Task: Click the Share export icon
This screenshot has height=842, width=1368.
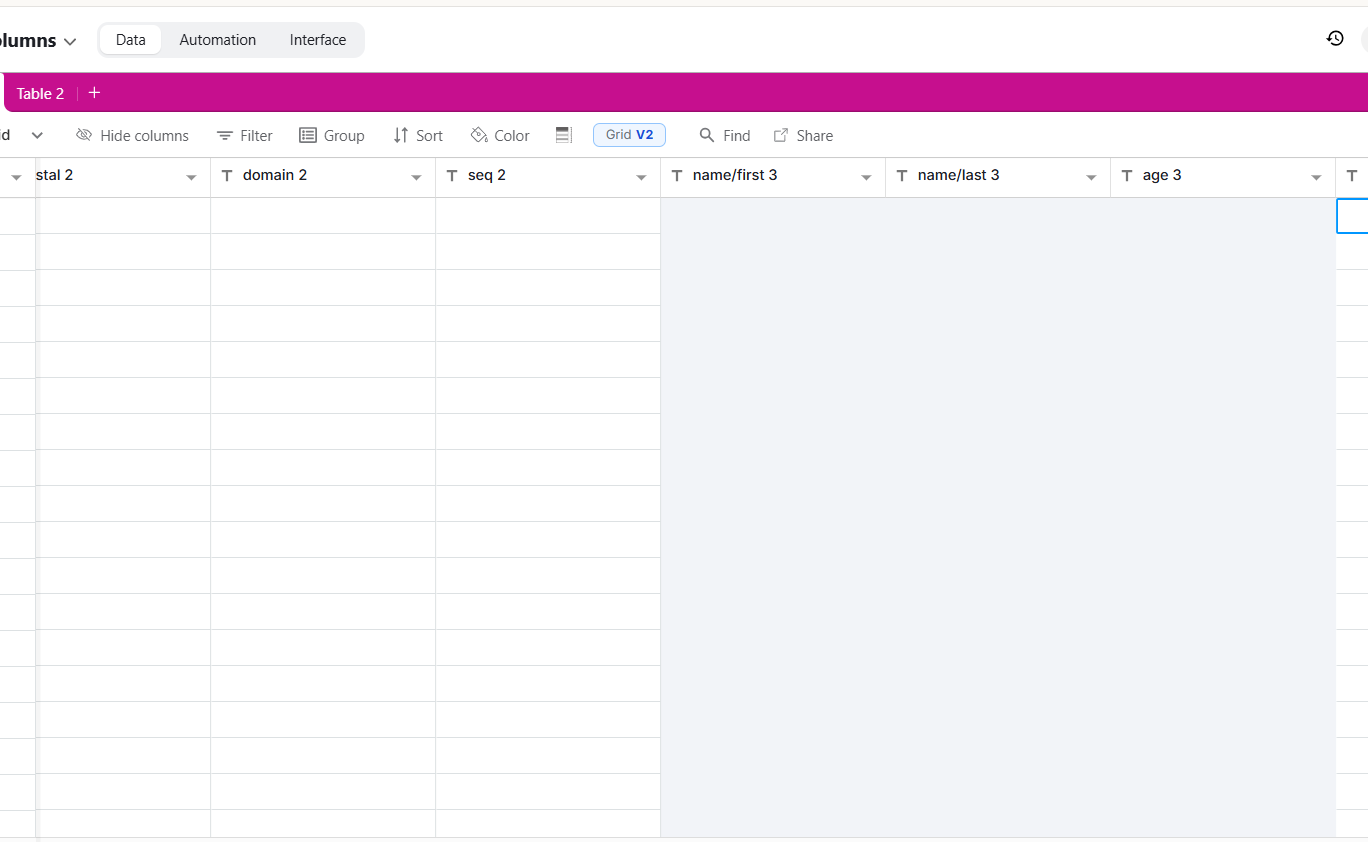Action: pos(781,135)
